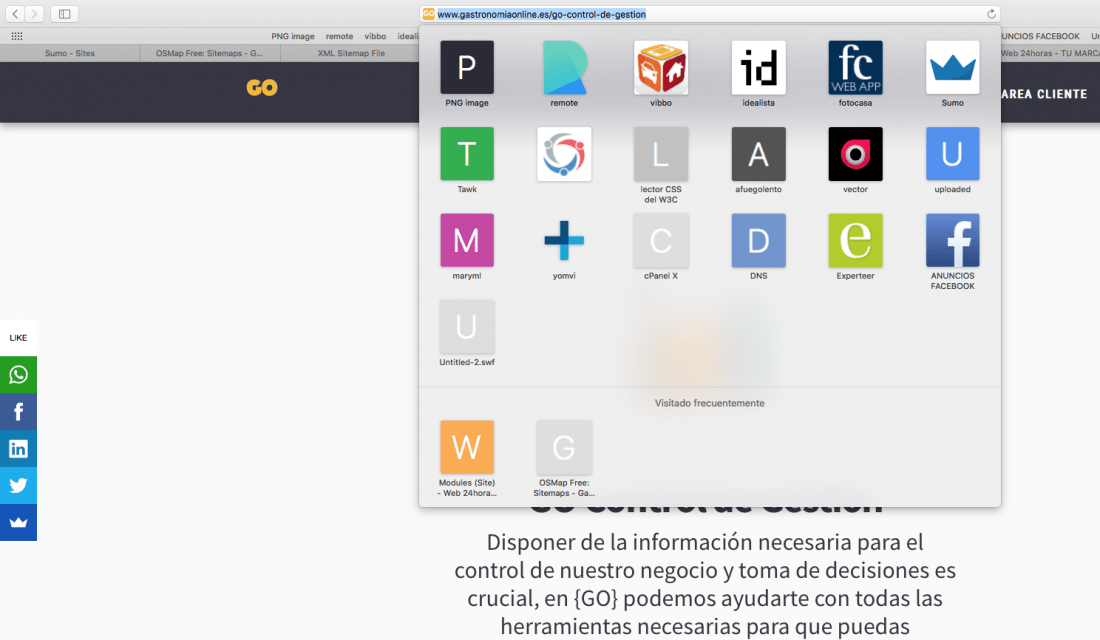Screen dimensions: 1100x640
Task: Open the vector favorite icon
Action: pyautogui.click(x=855, y=154)
